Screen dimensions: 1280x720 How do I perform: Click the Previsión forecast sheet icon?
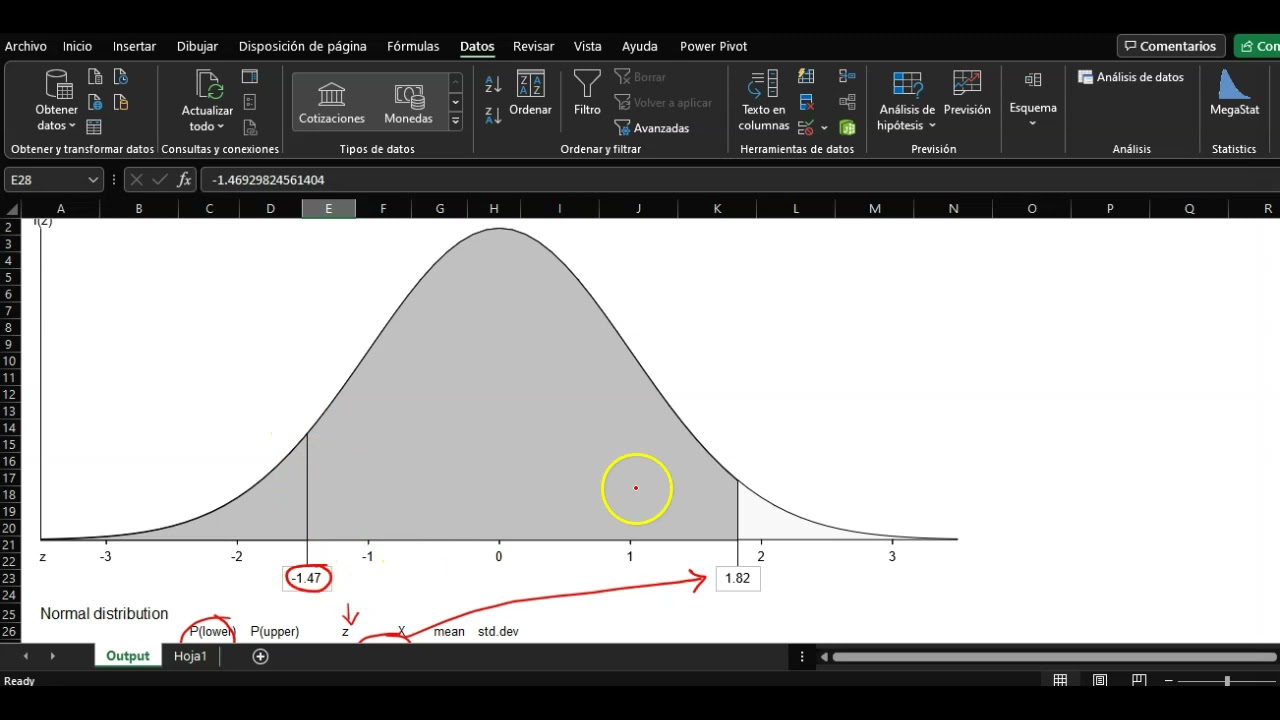tap(967, 94)
